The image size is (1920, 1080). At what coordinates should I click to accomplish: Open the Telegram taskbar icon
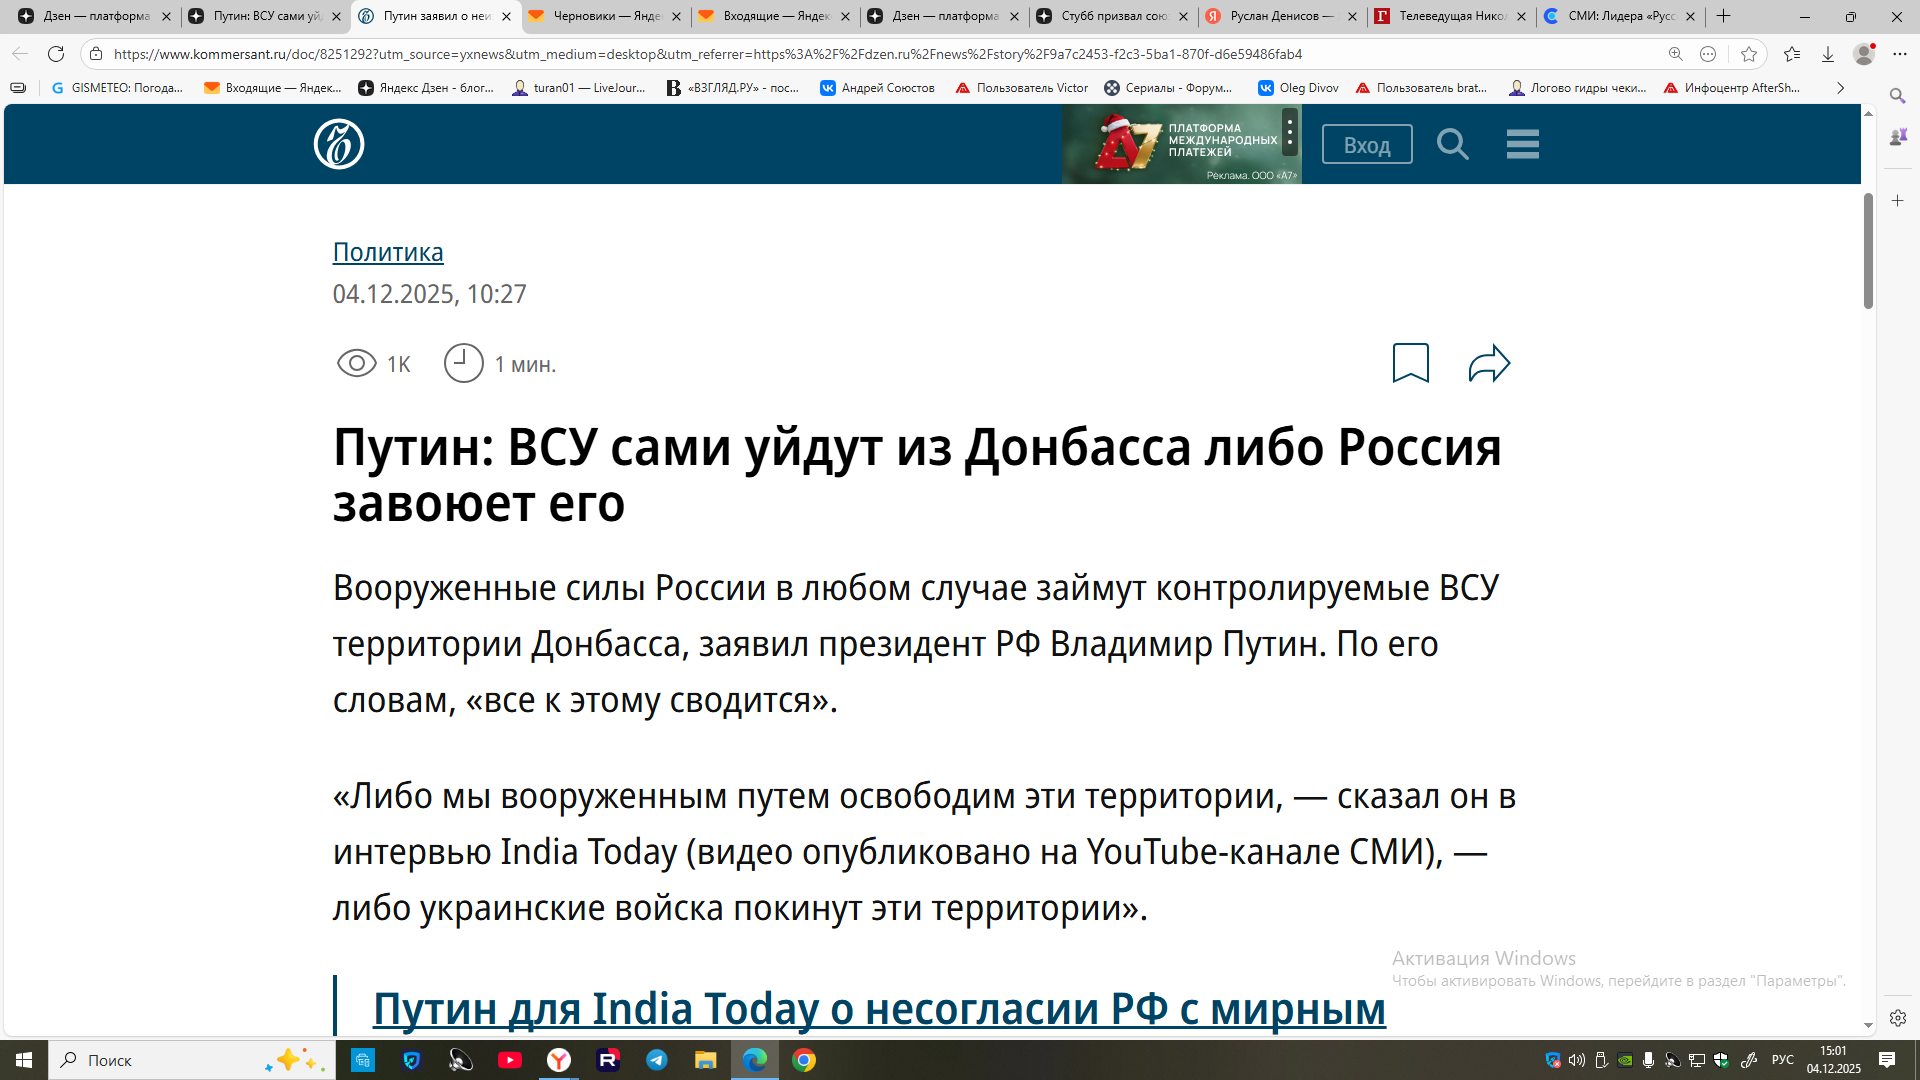coord(657,1060)
